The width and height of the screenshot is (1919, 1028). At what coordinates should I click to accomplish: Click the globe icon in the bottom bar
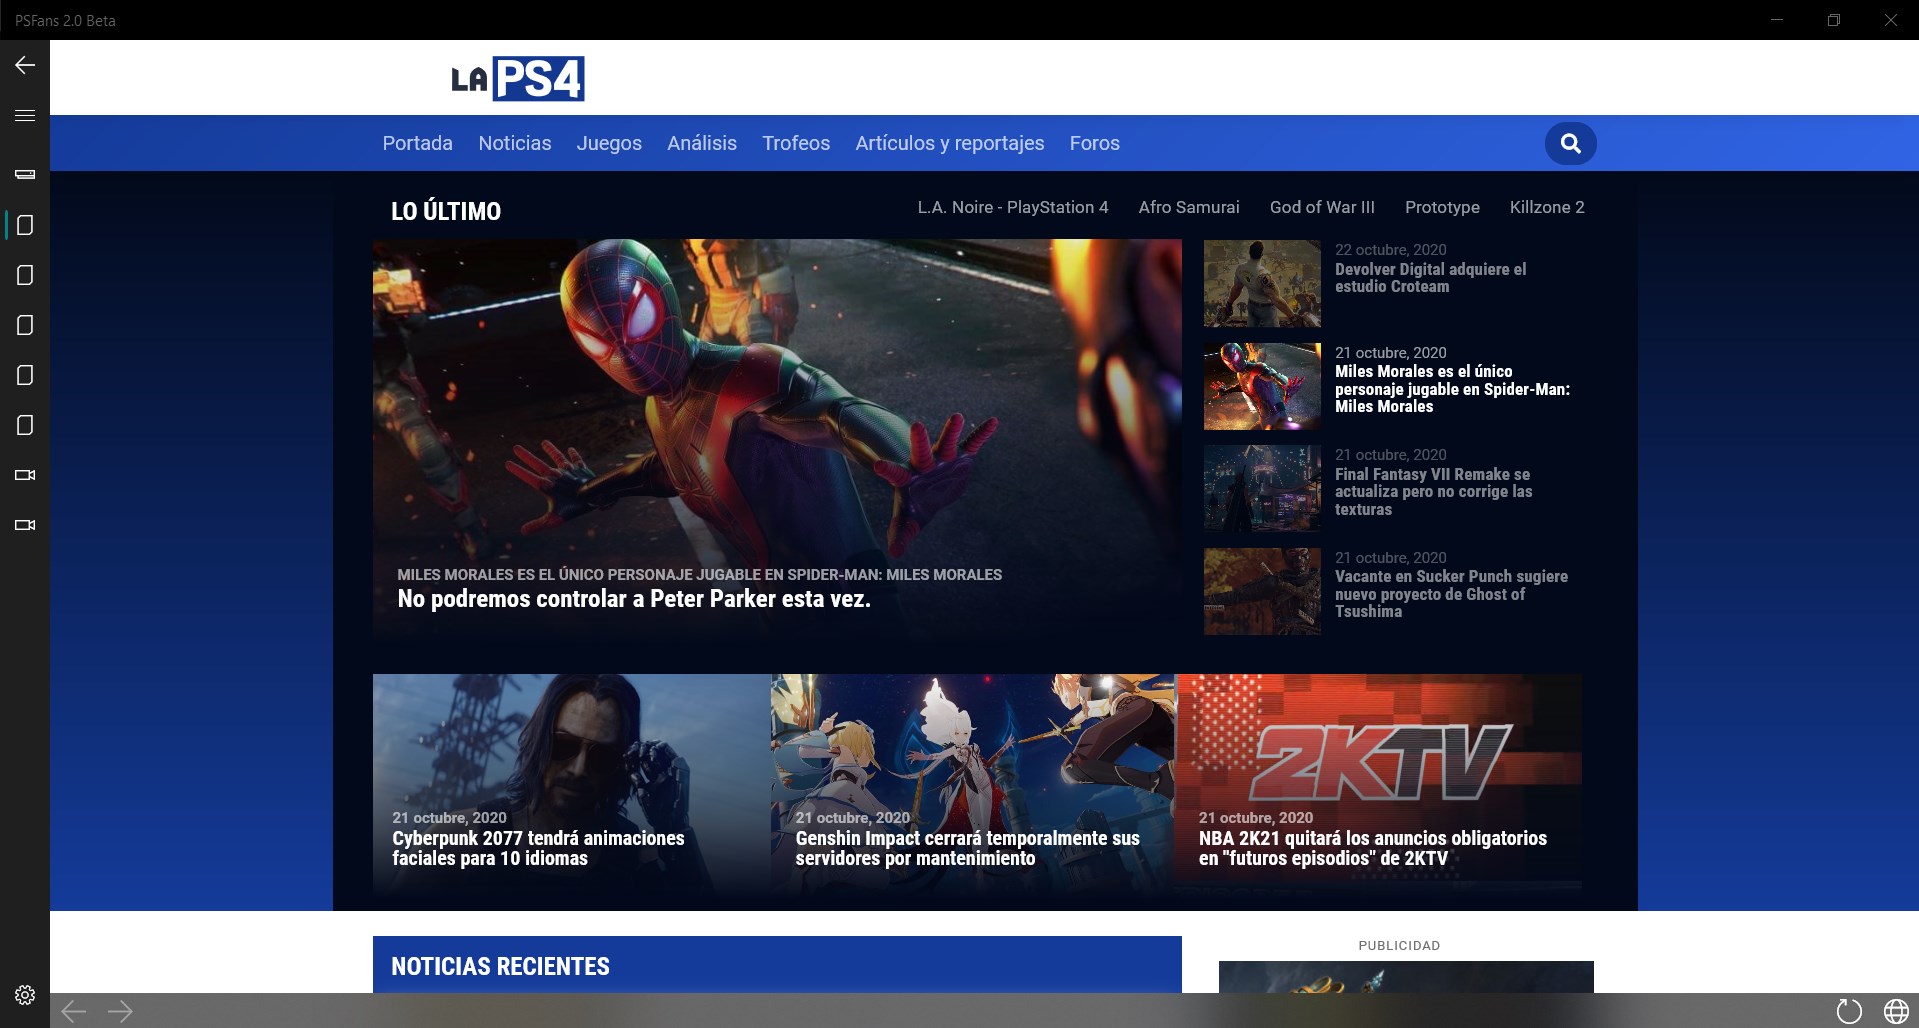tap(1896, 1011)
